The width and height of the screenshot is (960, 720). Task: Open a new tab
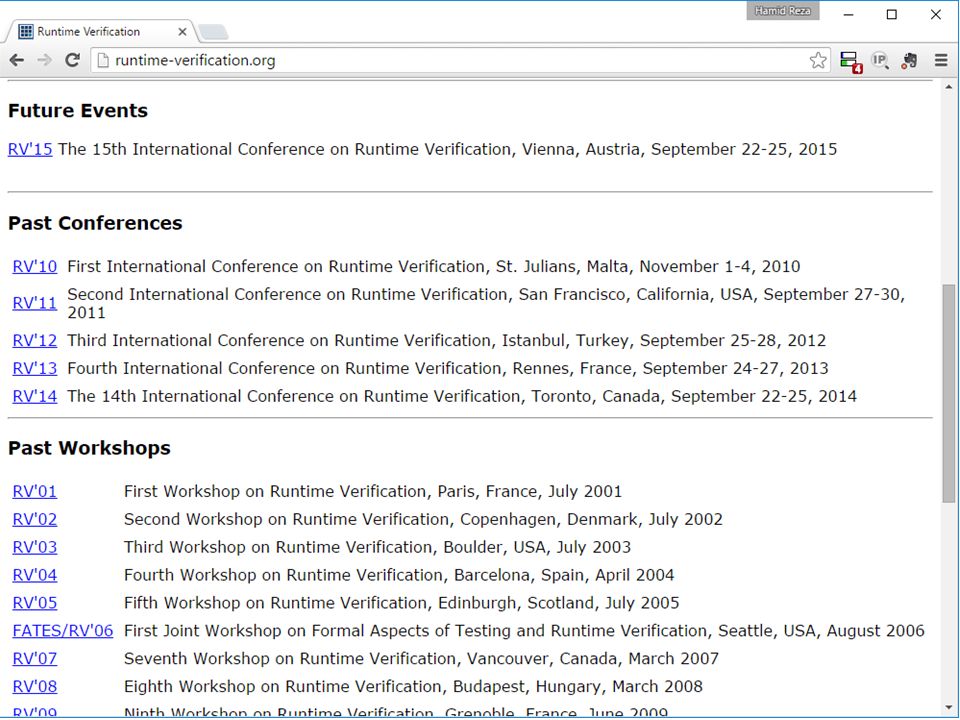tap(213, 32)
